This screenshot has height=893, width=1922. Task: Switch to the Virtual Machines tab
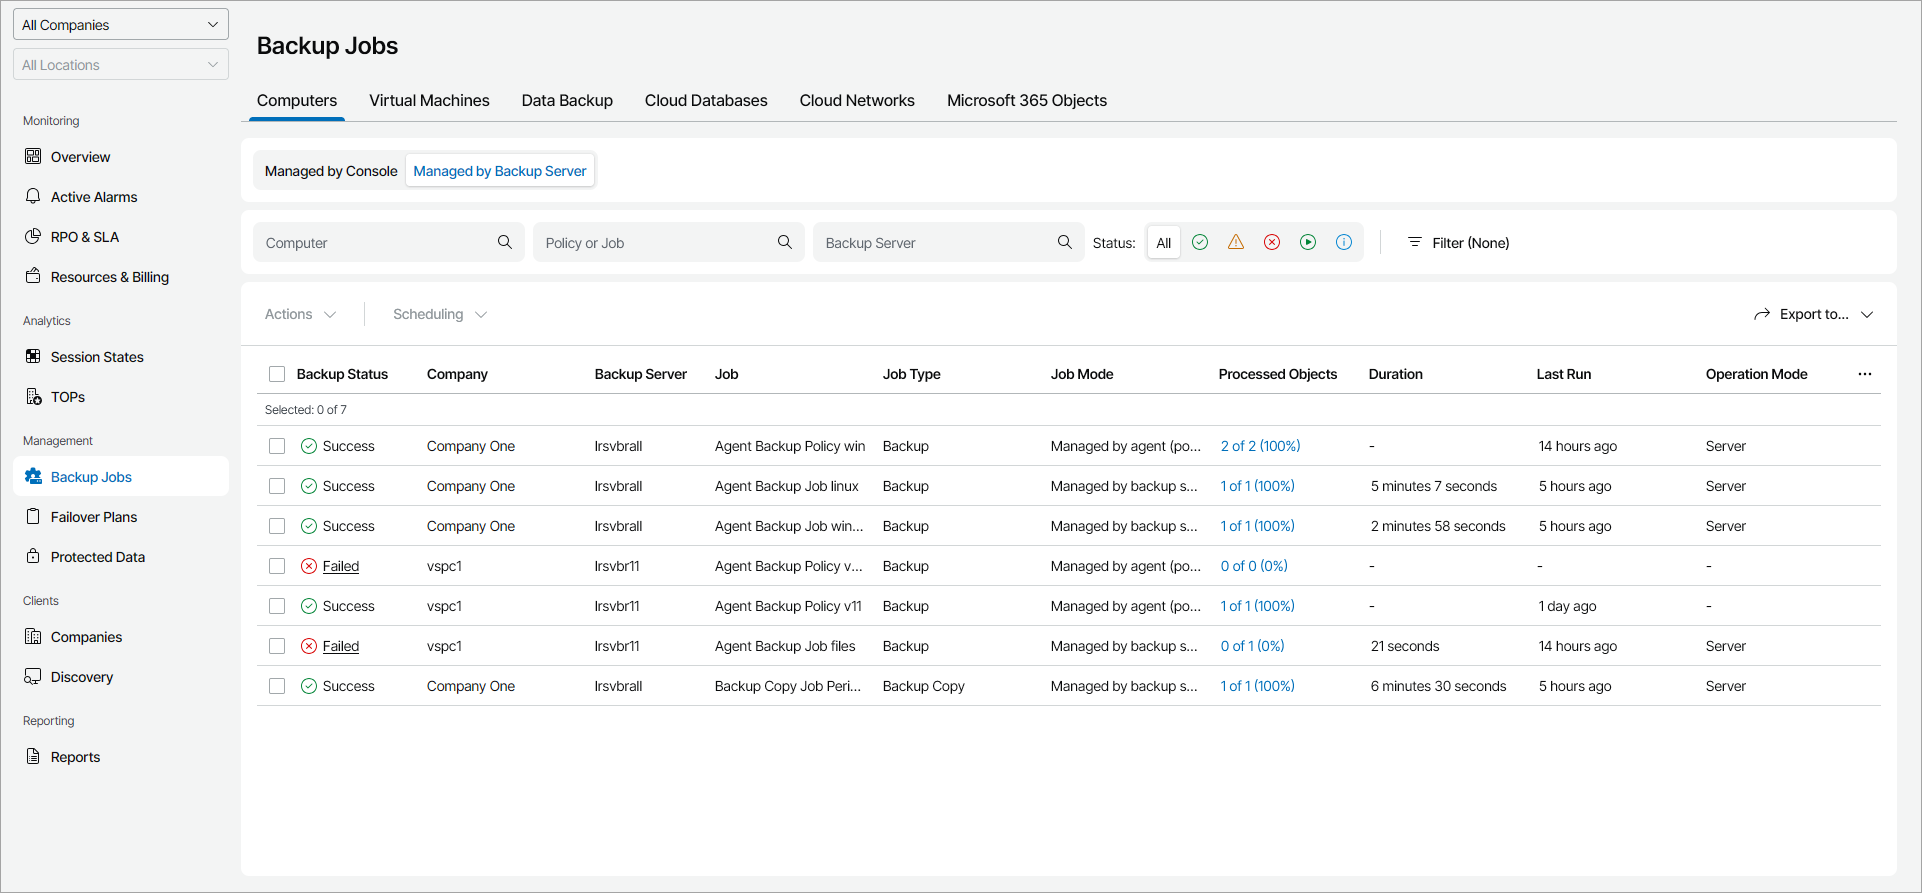[x=429, y=100]
